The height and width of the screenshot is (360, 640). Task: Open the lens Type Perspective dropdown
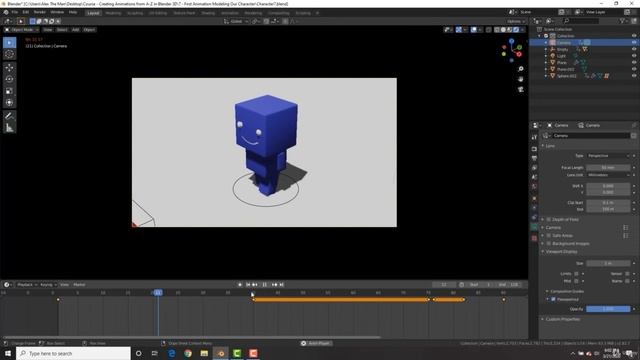pos(609,156)
